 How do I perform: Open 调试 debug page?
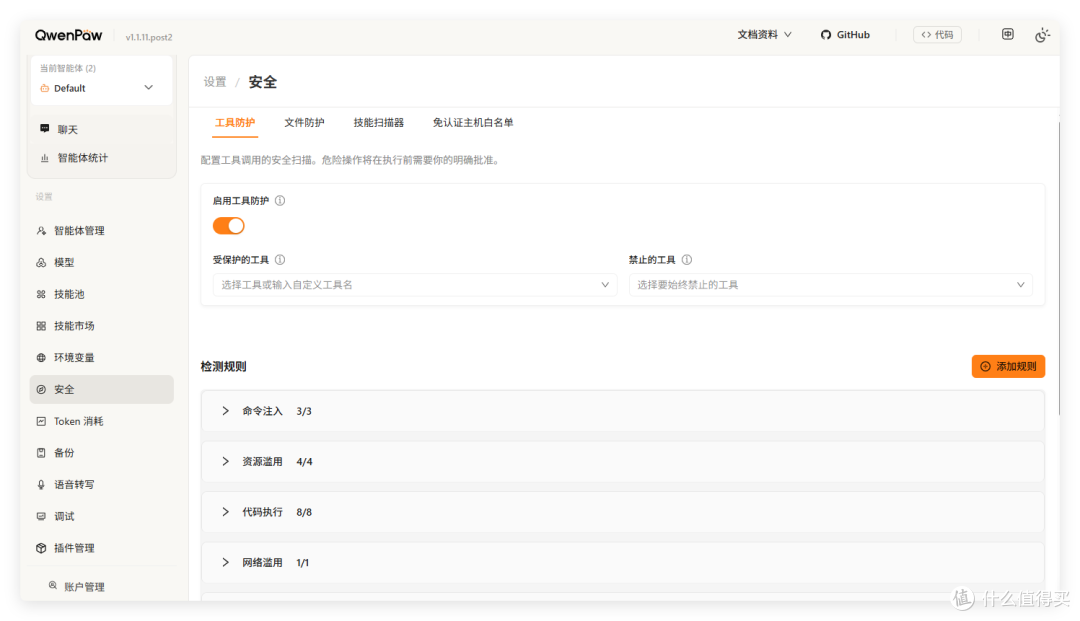pos(101,516)
